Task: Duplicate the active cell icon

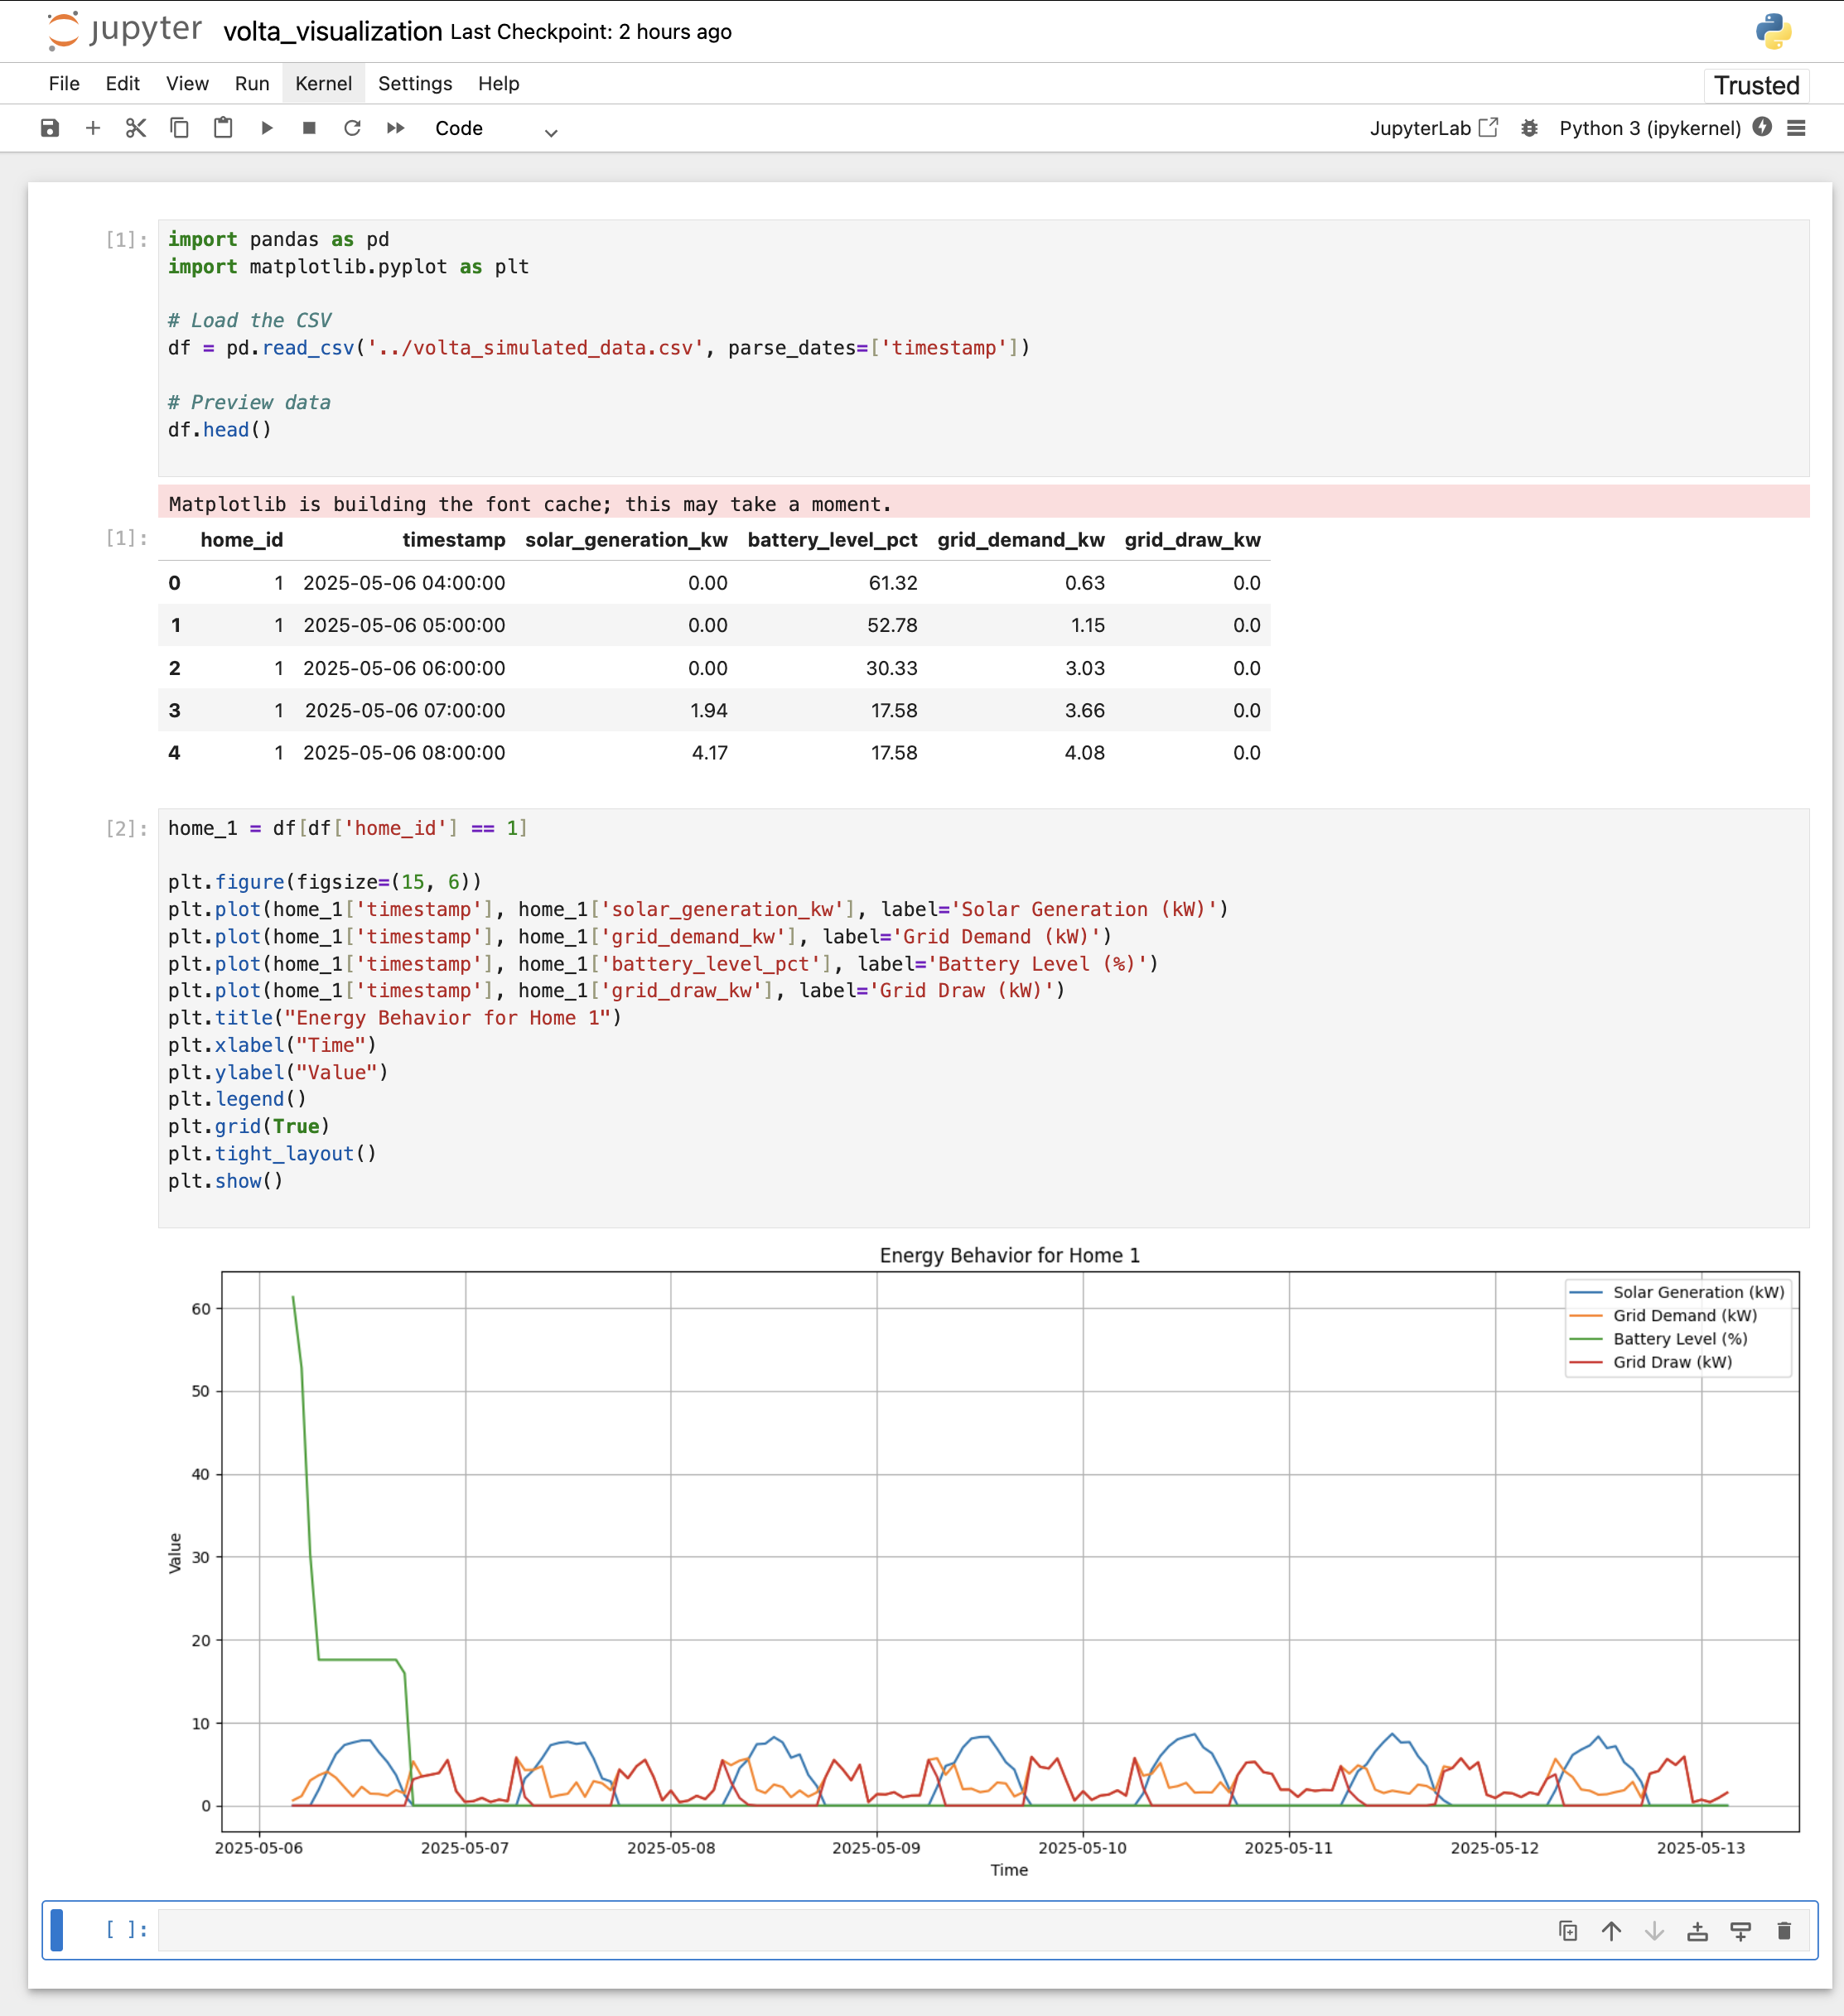Action: click(1568, 1930)
